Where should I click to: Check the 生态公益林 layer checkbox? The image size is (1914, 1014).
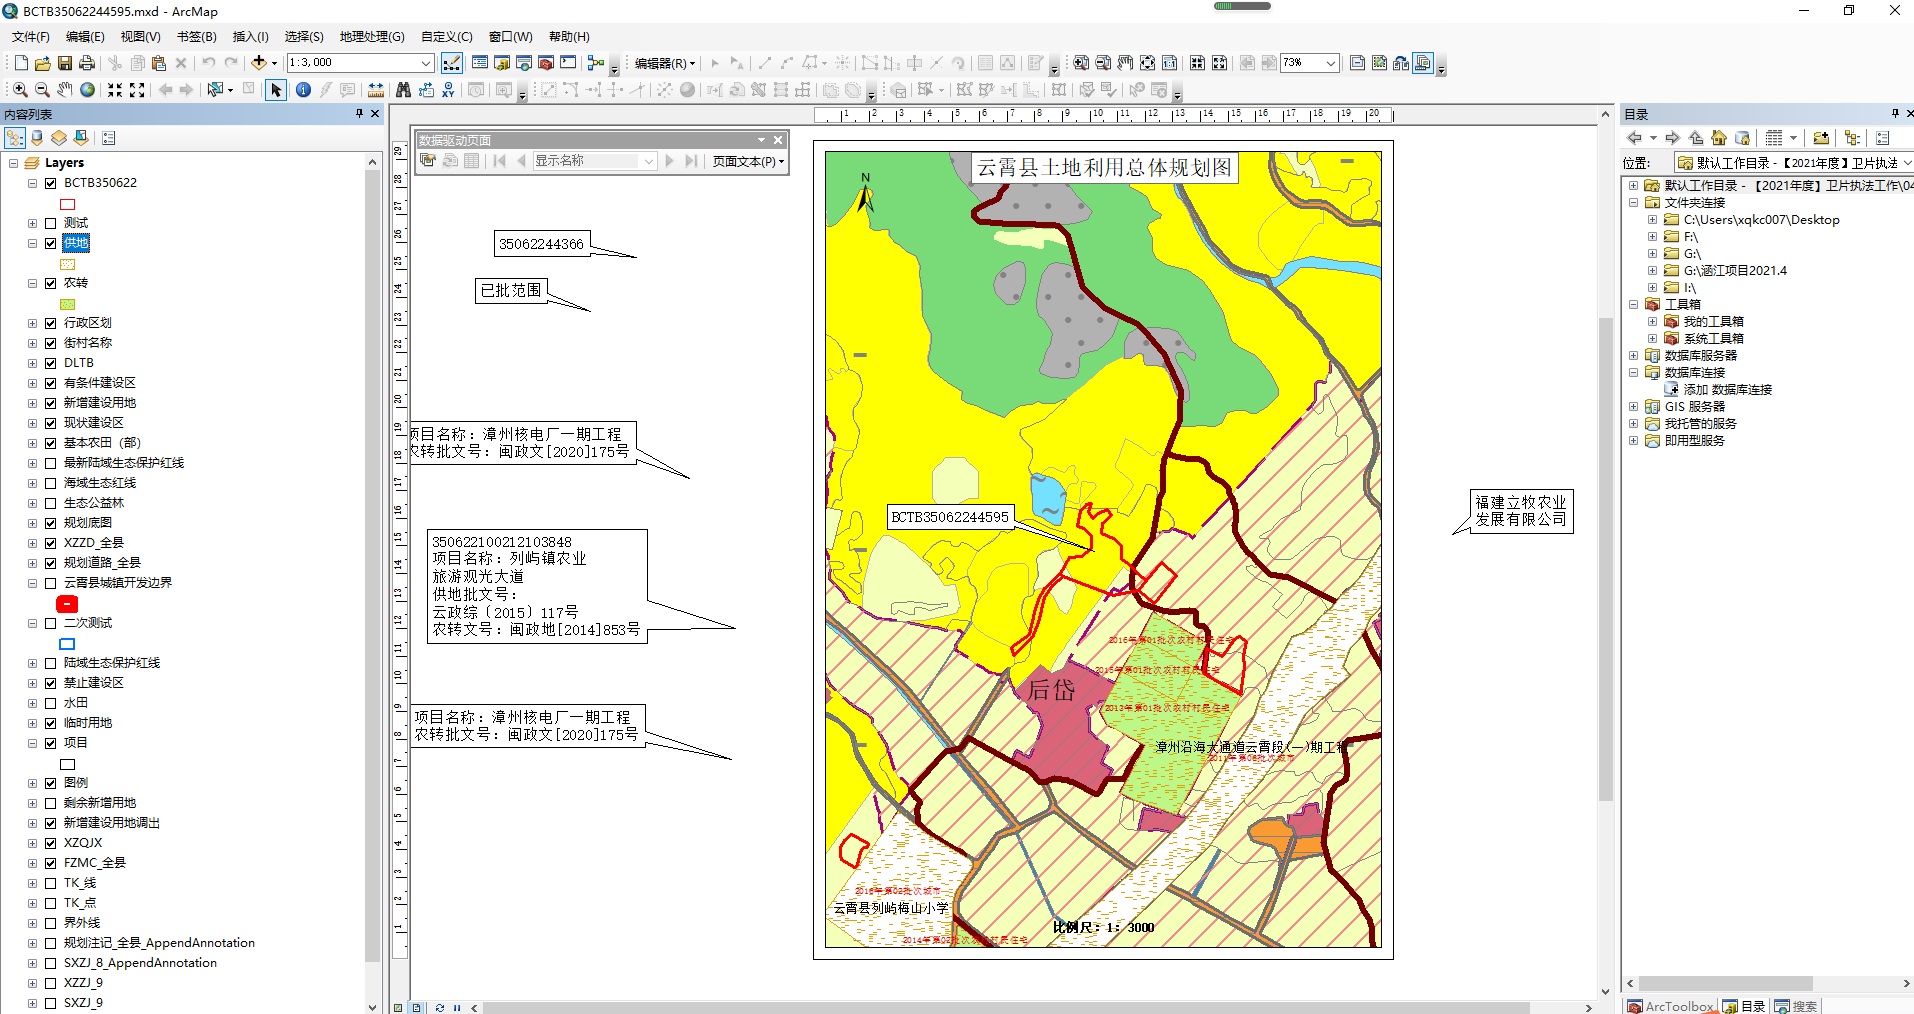50,503
